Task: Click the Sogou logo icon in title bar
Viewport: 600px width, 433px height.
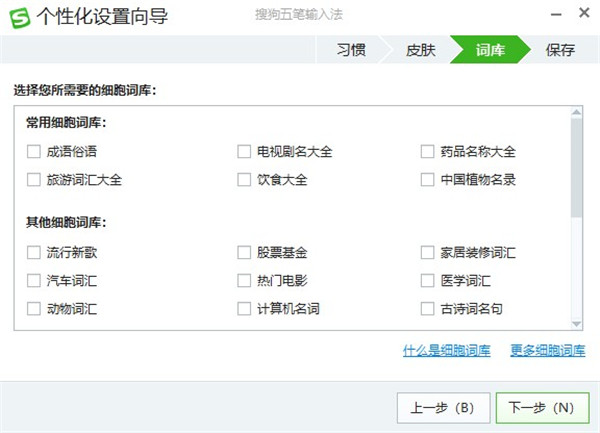Action: (x=19, y=17)
